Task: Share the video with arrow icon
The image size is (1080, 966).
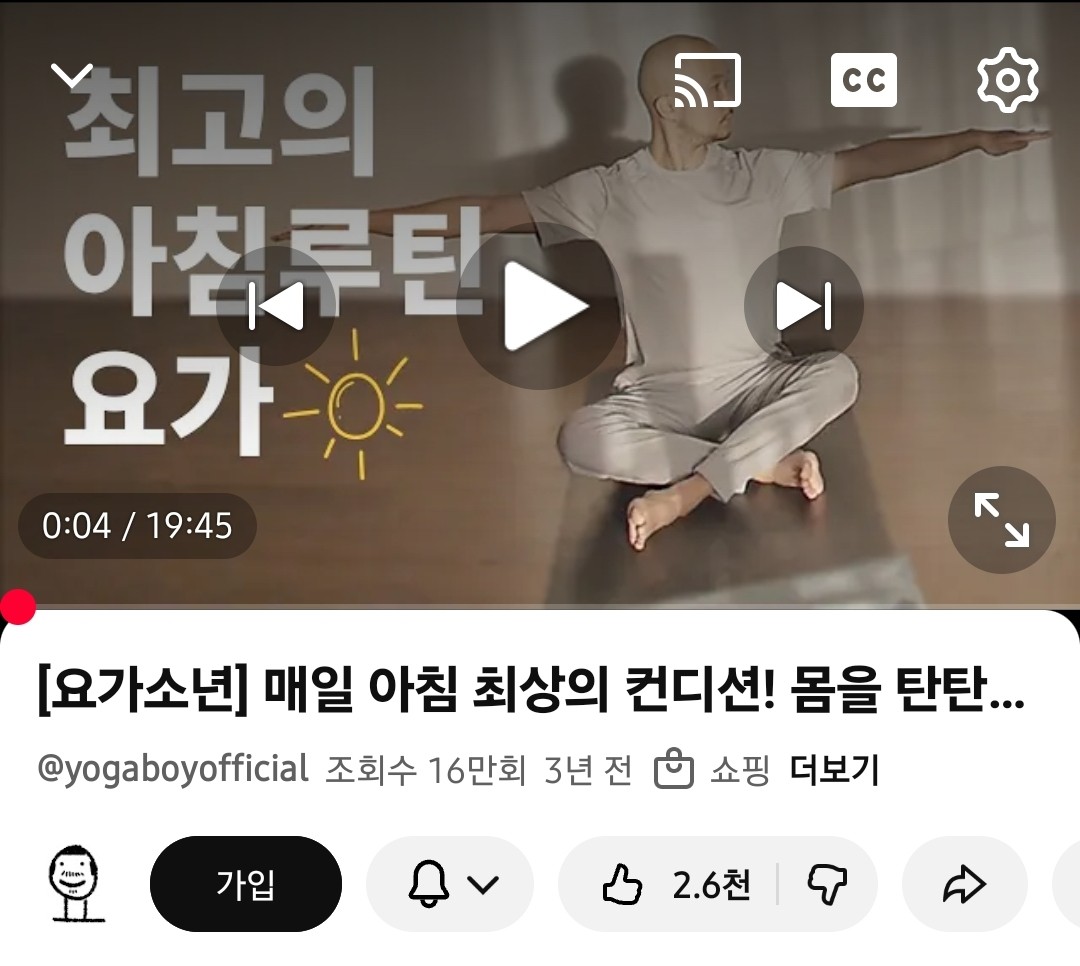Action: 964,884
